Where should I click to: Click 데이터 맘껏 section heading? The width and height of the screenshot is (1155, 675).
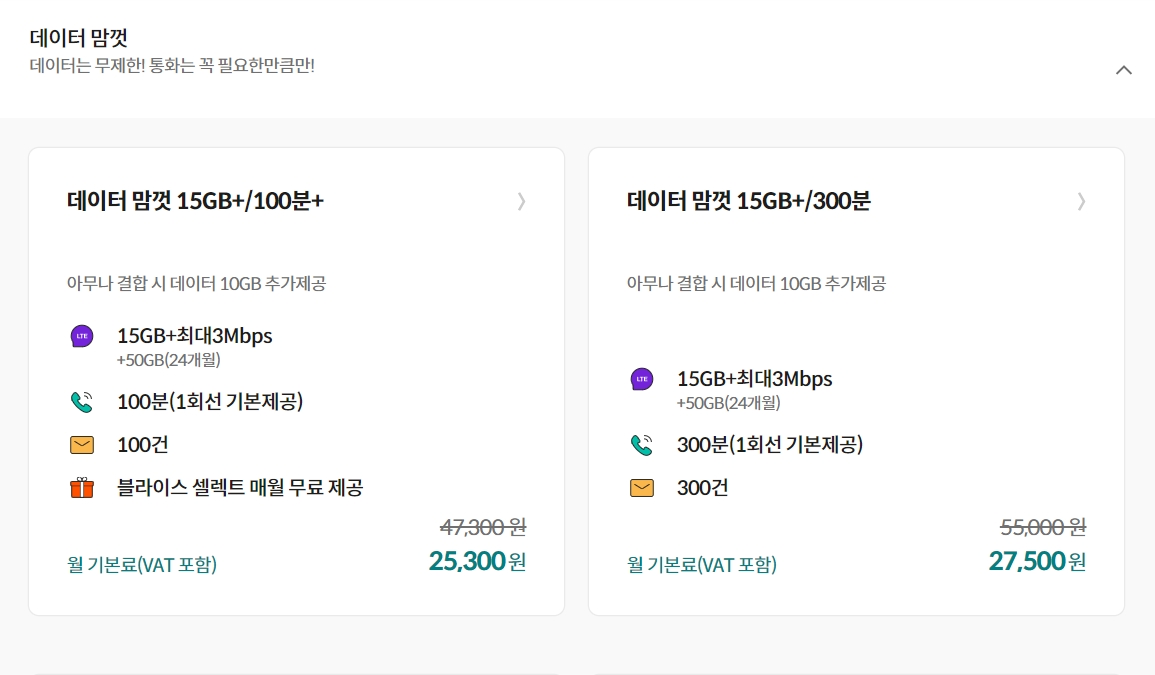point(79,37)
